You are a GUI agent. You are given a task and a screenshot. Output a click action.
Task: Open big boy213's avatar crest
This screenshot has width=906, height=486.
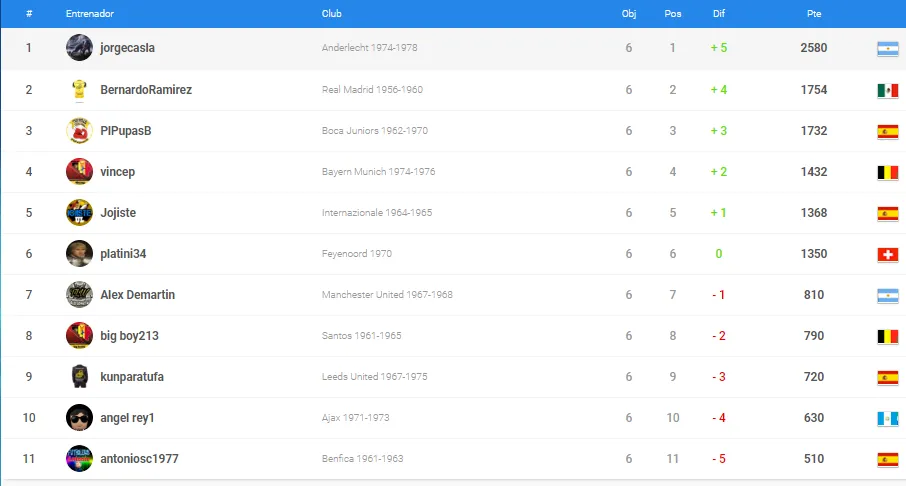coord(79,336)
